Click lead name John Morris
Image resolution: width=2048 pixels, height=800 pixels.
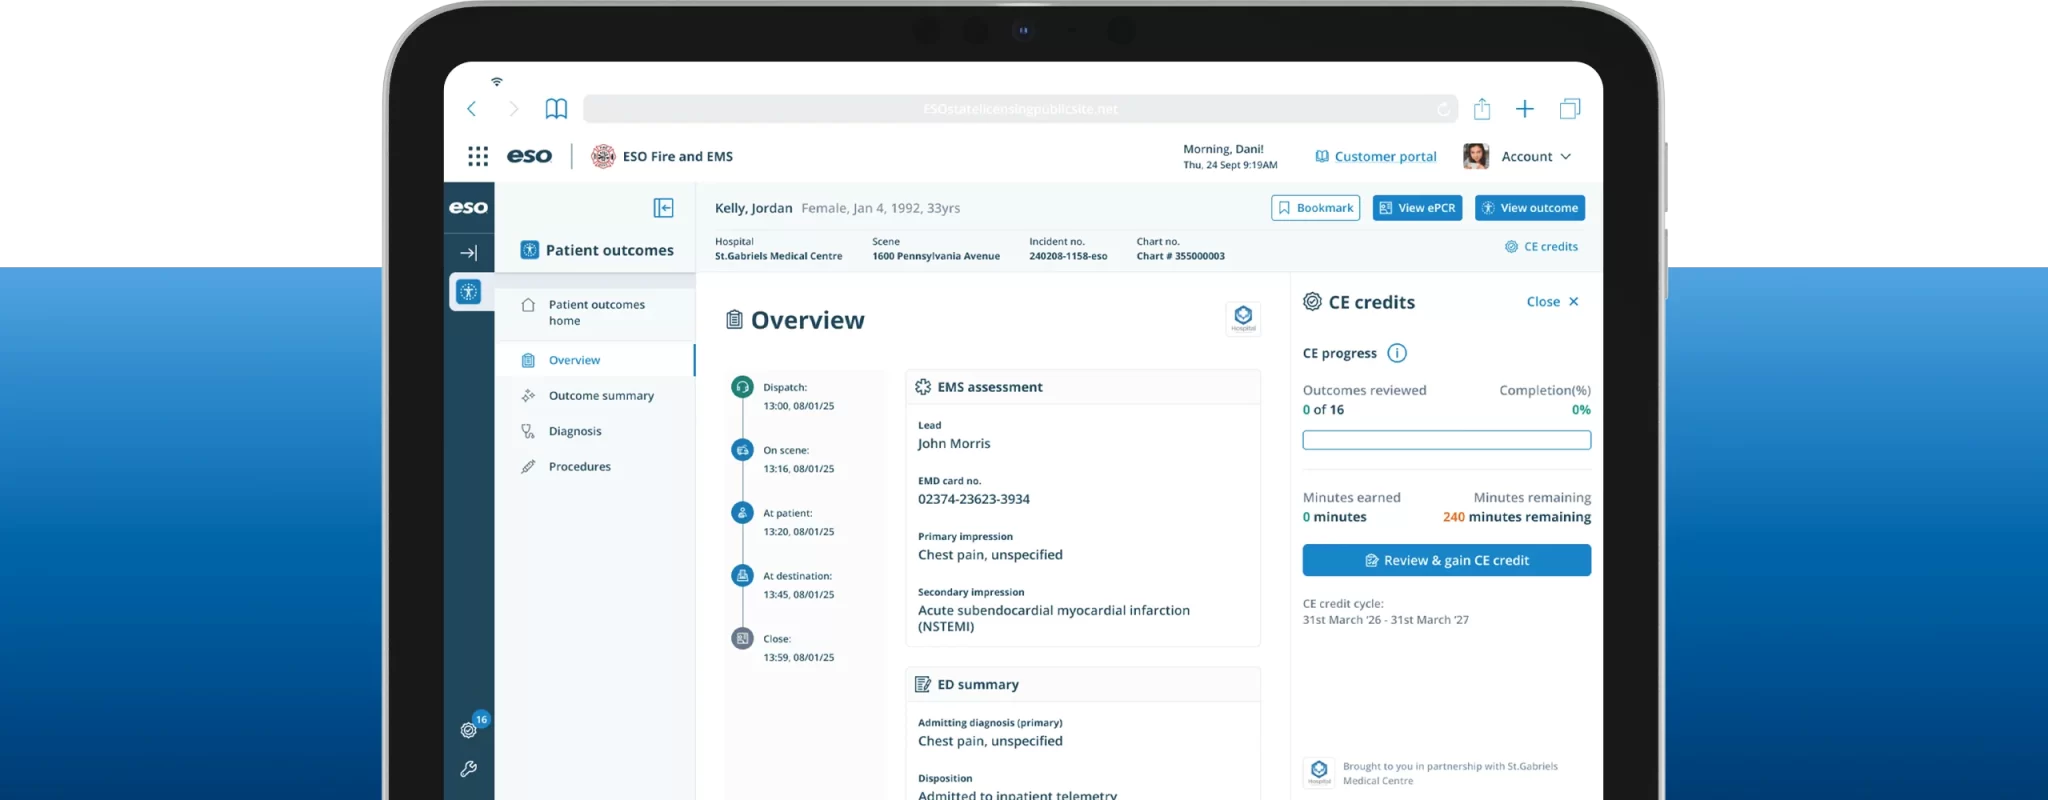(x=954, y=444)
